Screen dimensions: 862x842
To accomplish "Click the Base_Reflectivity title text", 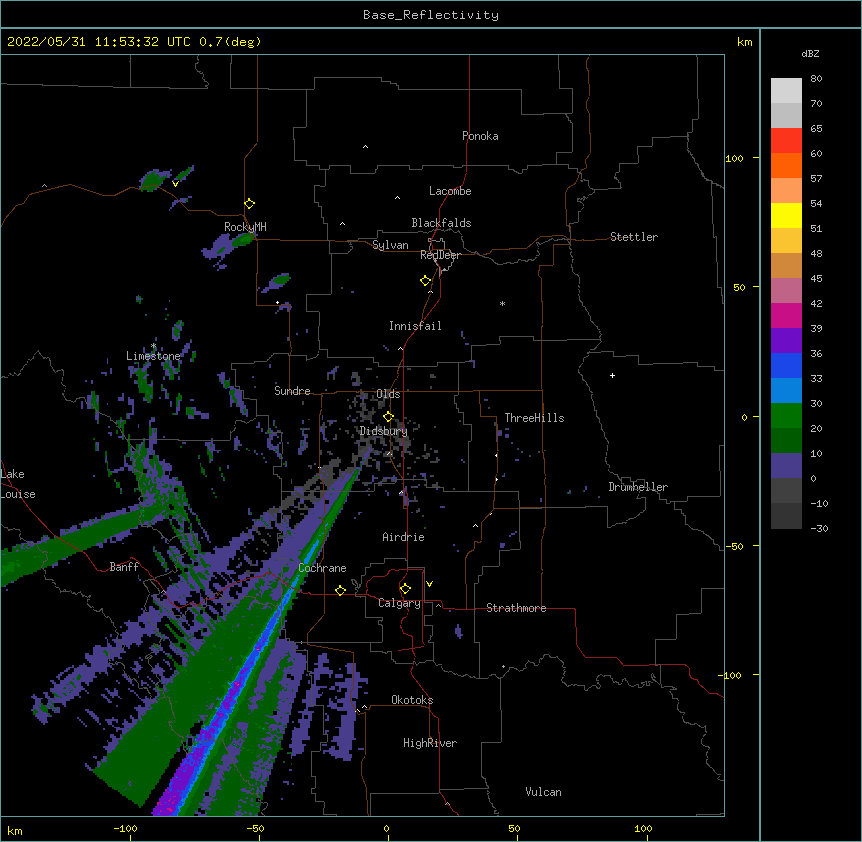I will click(431, 15).
